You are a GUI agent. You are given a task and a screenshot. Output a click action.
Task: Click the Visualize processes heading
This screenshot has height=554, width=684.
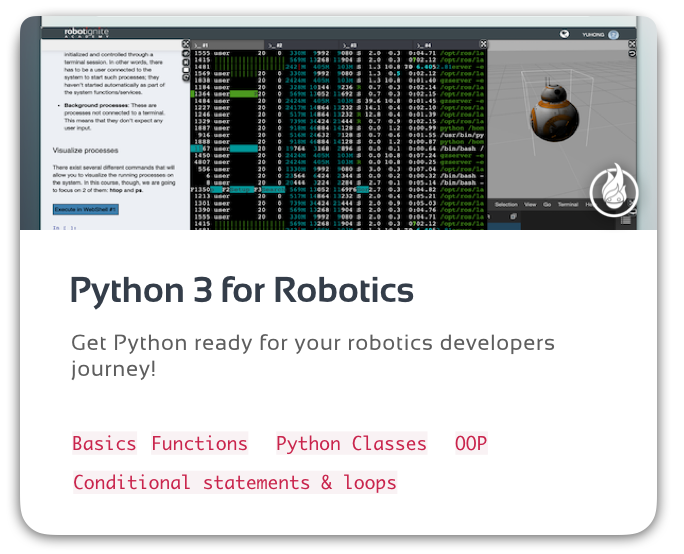(x=86, y=150)
